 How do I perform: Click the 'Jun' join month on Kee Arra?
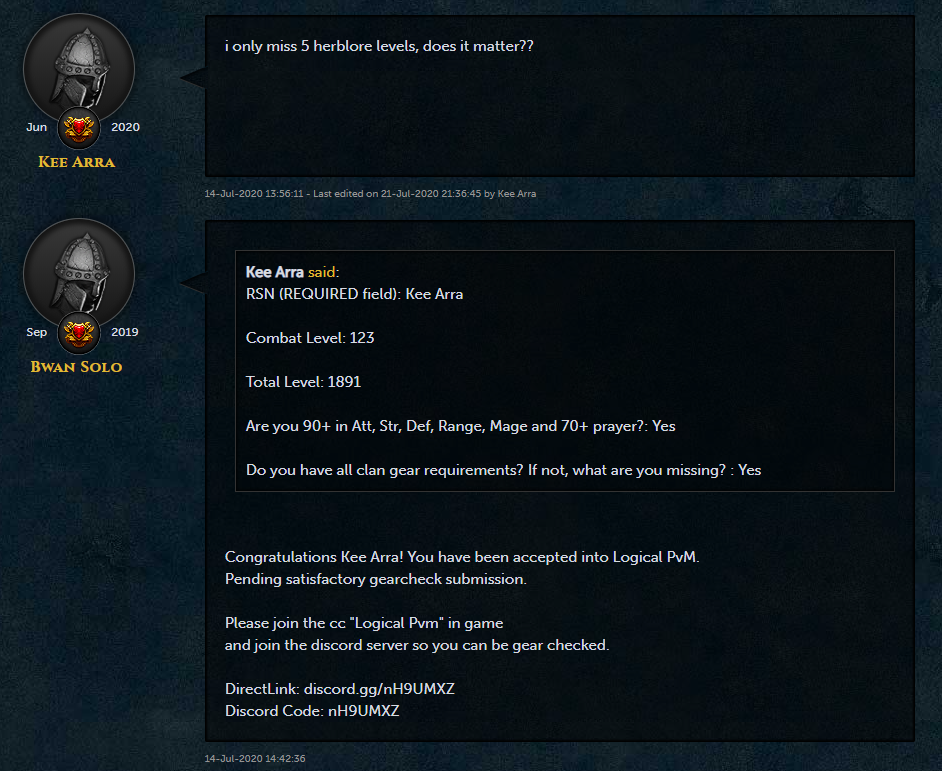(x=37, y=127)
